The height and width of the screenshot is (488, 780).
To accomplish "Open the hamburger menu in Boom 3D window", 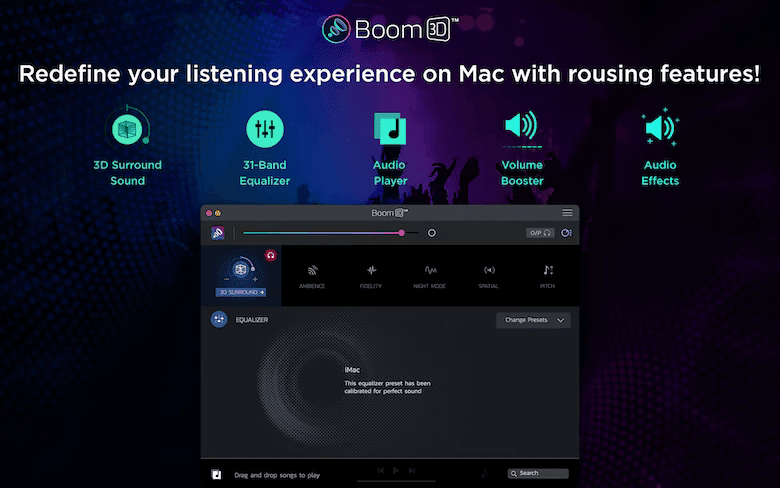I will coord(567,212).
